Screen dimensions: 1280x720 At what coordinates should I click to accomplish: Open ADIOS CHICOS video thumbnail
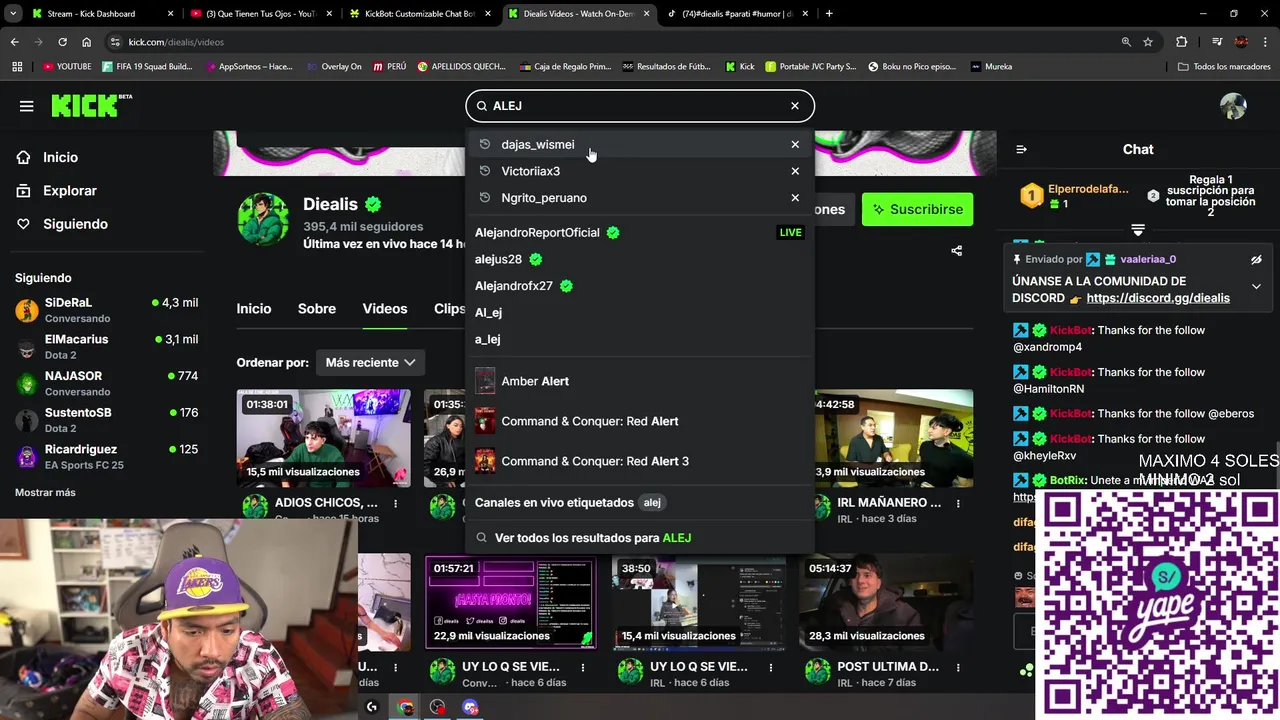[x=324, y=438]
